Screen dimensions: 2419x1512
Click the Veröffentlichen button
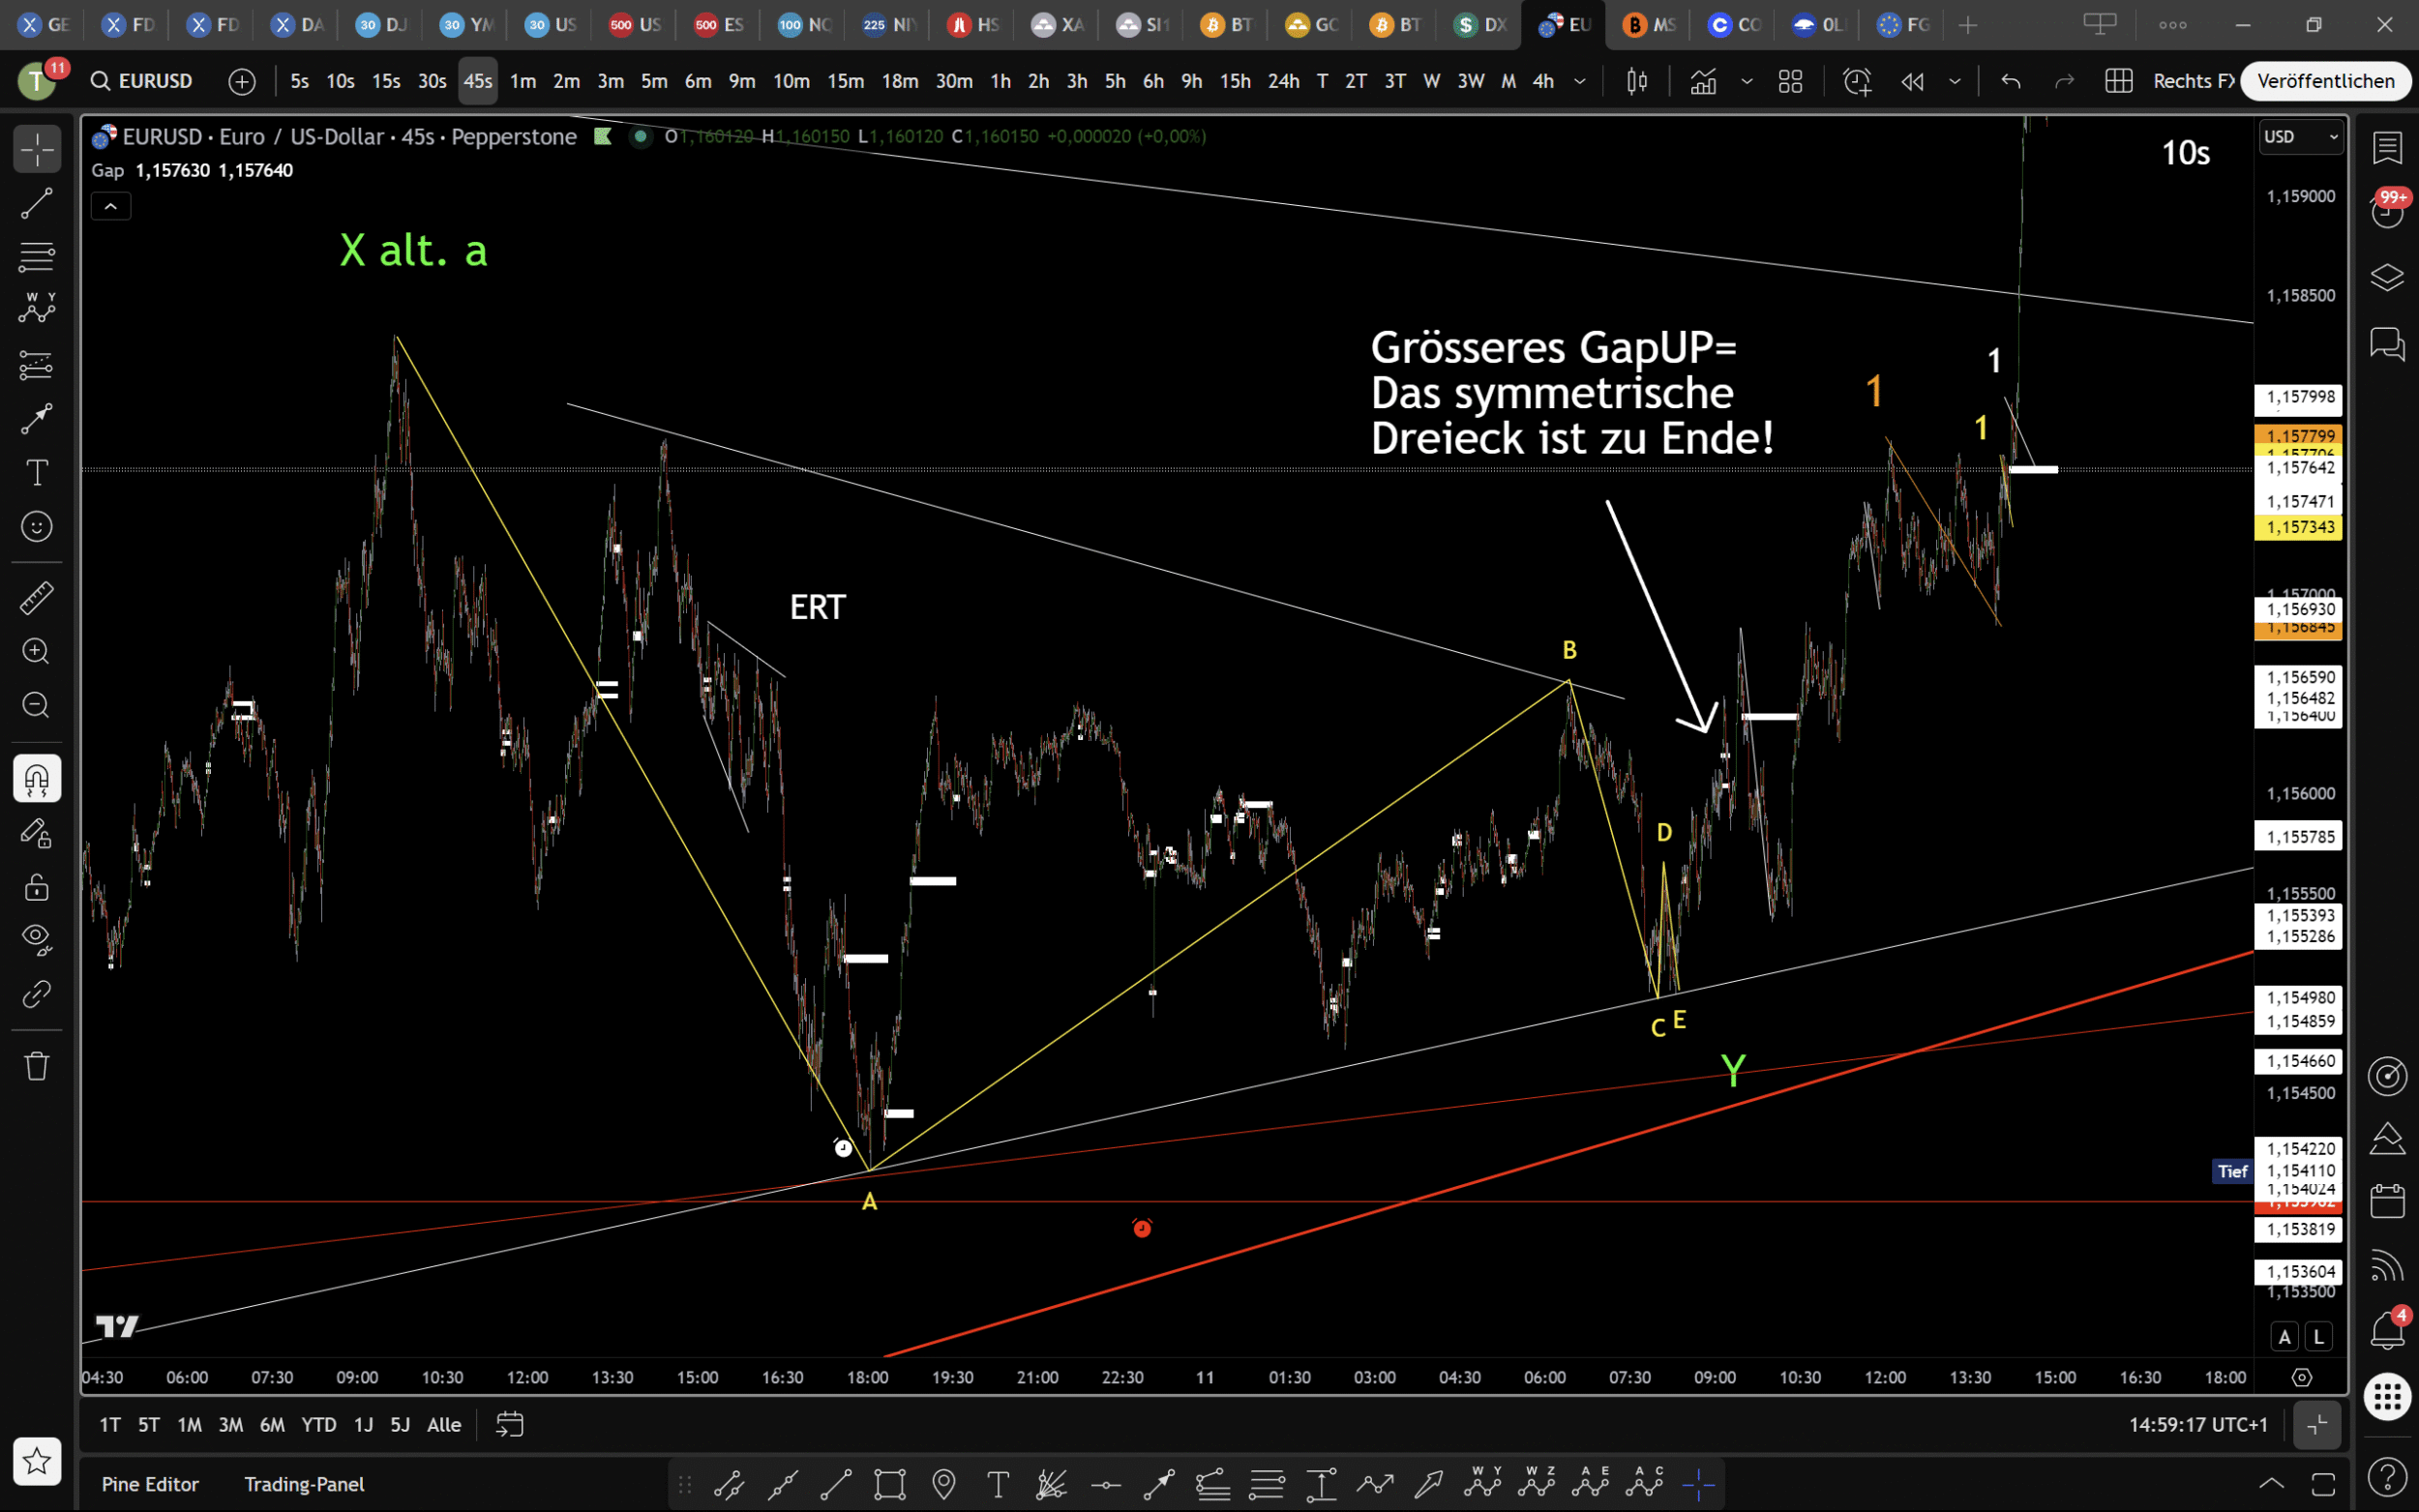(2325, 81)
